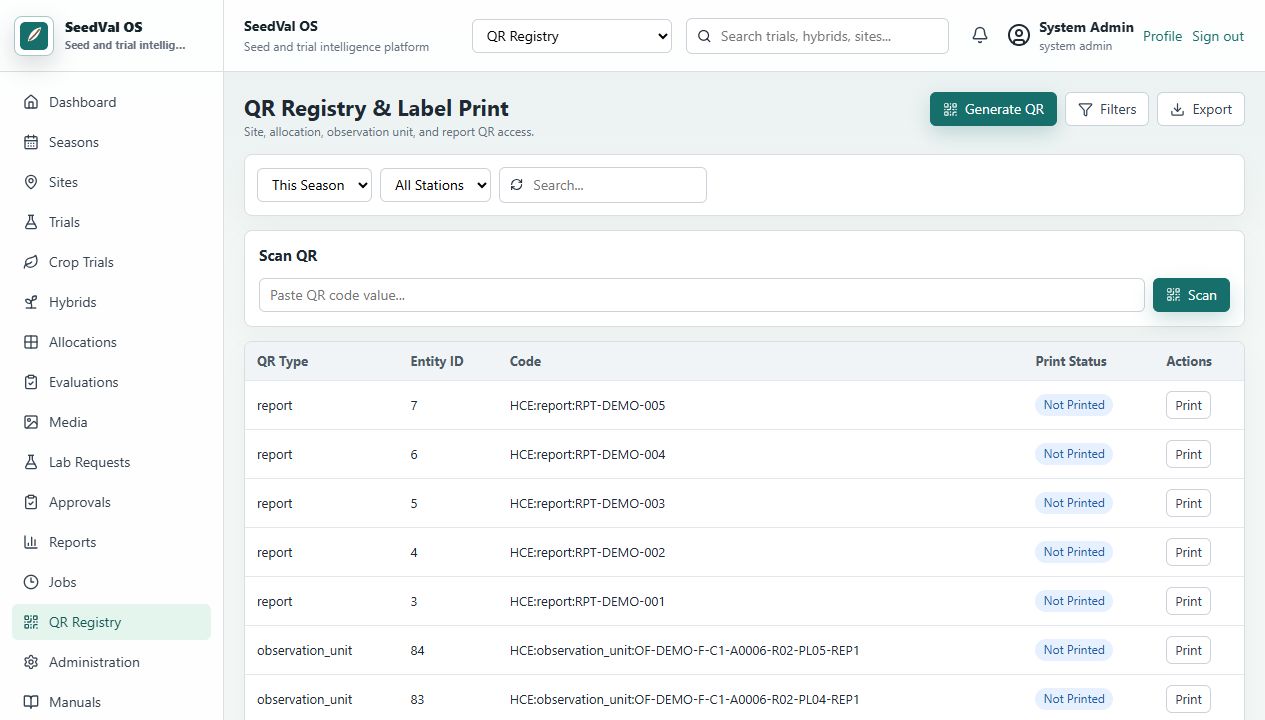Open Allocations in sidebar

coord(111,342)
